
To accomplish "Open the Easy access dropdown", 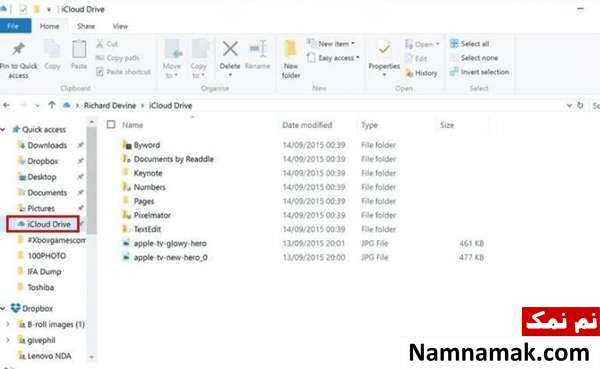I will click(333, 58).
